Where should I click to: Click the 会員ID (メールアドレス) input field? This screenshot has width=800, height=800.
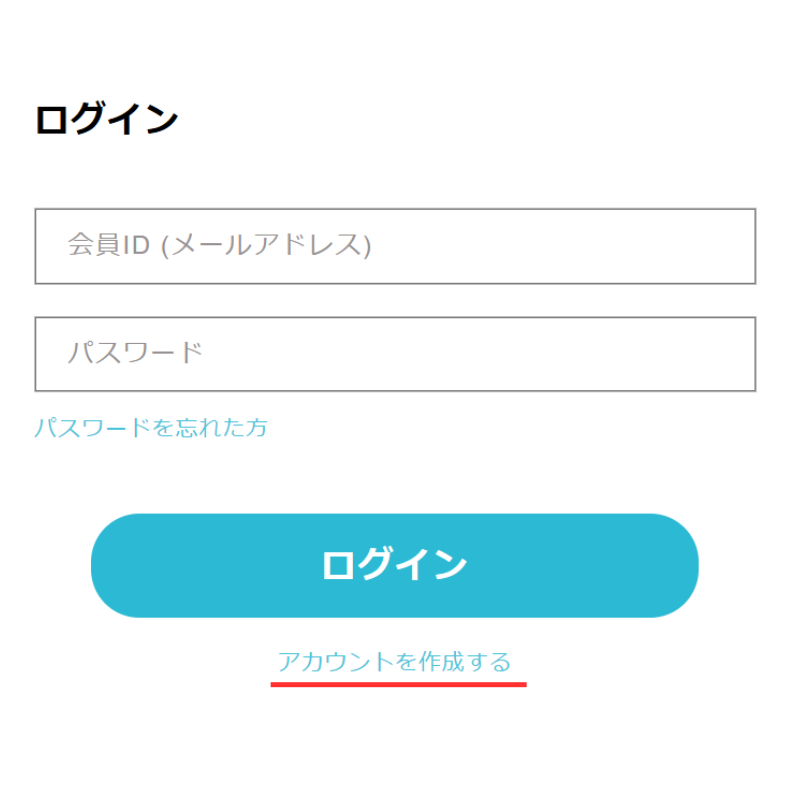tap(395, 246)
